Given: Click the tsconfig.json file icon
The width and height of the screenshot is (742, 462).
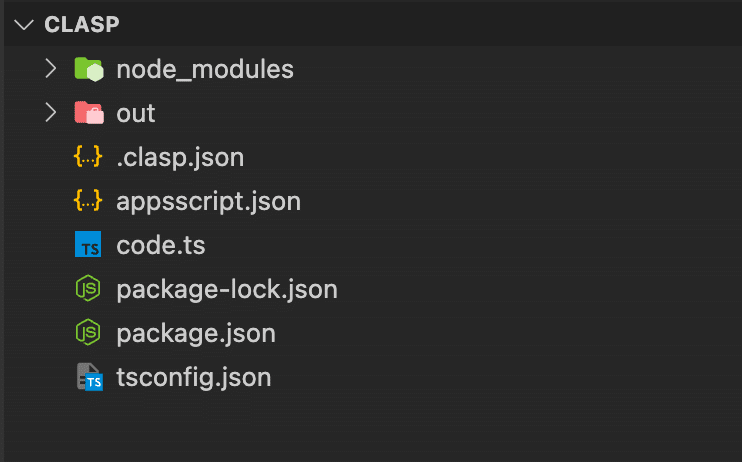Looking at the screenshot, I should click(90, 377).
